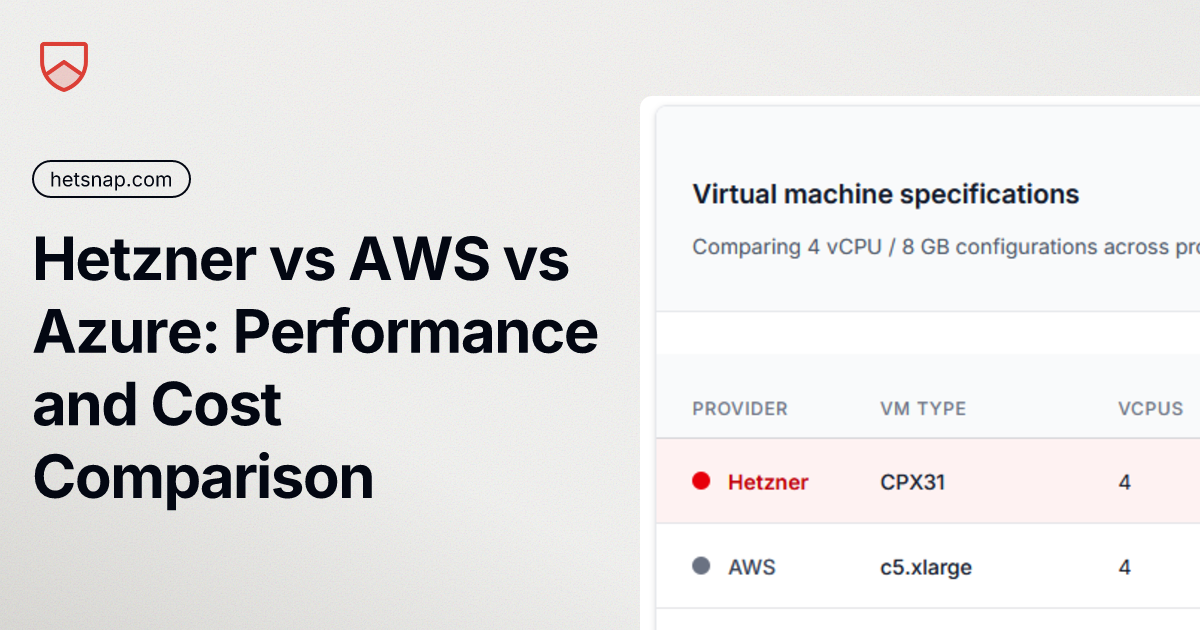The height and width of the screenshot is (630, 1200).
Task: Click the red dot beside Hetzner
Action: (x=701, y=481)
